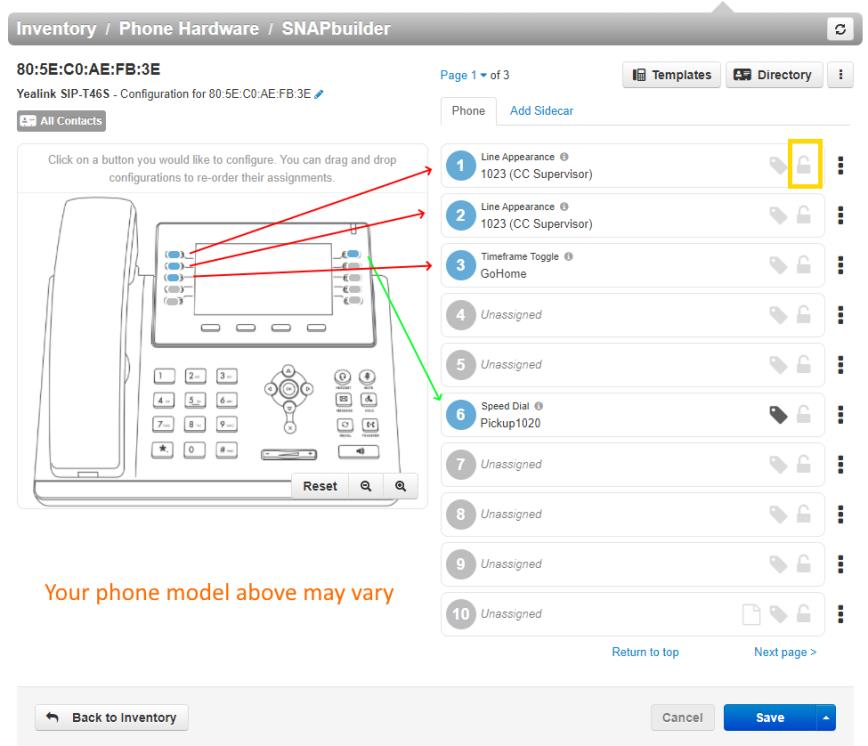This screenshot has height=746, width=868.
Task: Toggle the lock on button 2 Line Appearance
Action: coord(804,214)
